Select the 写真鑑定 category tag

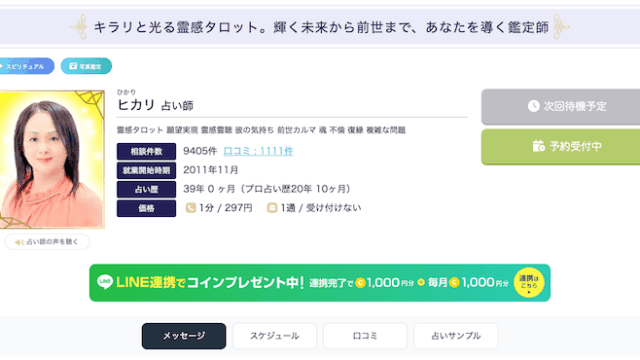pyautogui.click(x=86, y=66)
